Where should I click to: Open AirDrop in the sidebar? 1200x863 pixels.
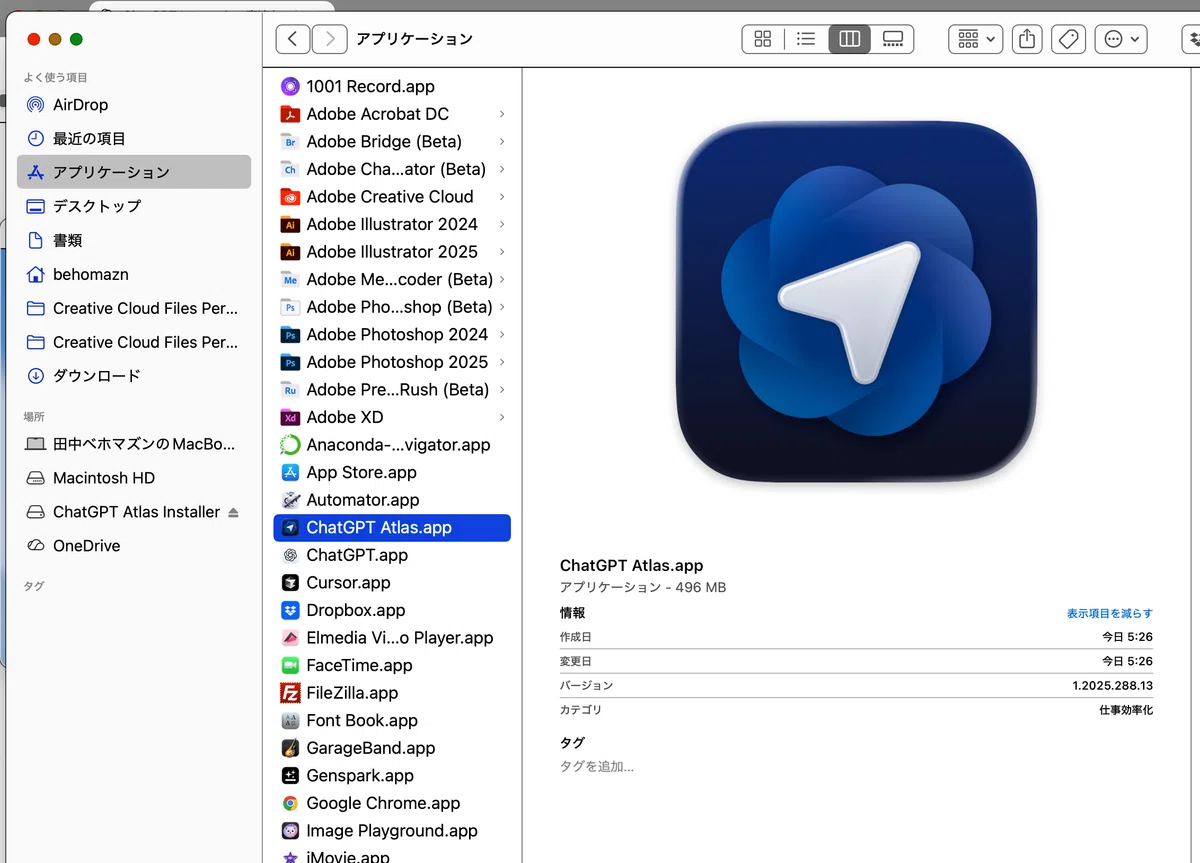[x=134, y=105]
